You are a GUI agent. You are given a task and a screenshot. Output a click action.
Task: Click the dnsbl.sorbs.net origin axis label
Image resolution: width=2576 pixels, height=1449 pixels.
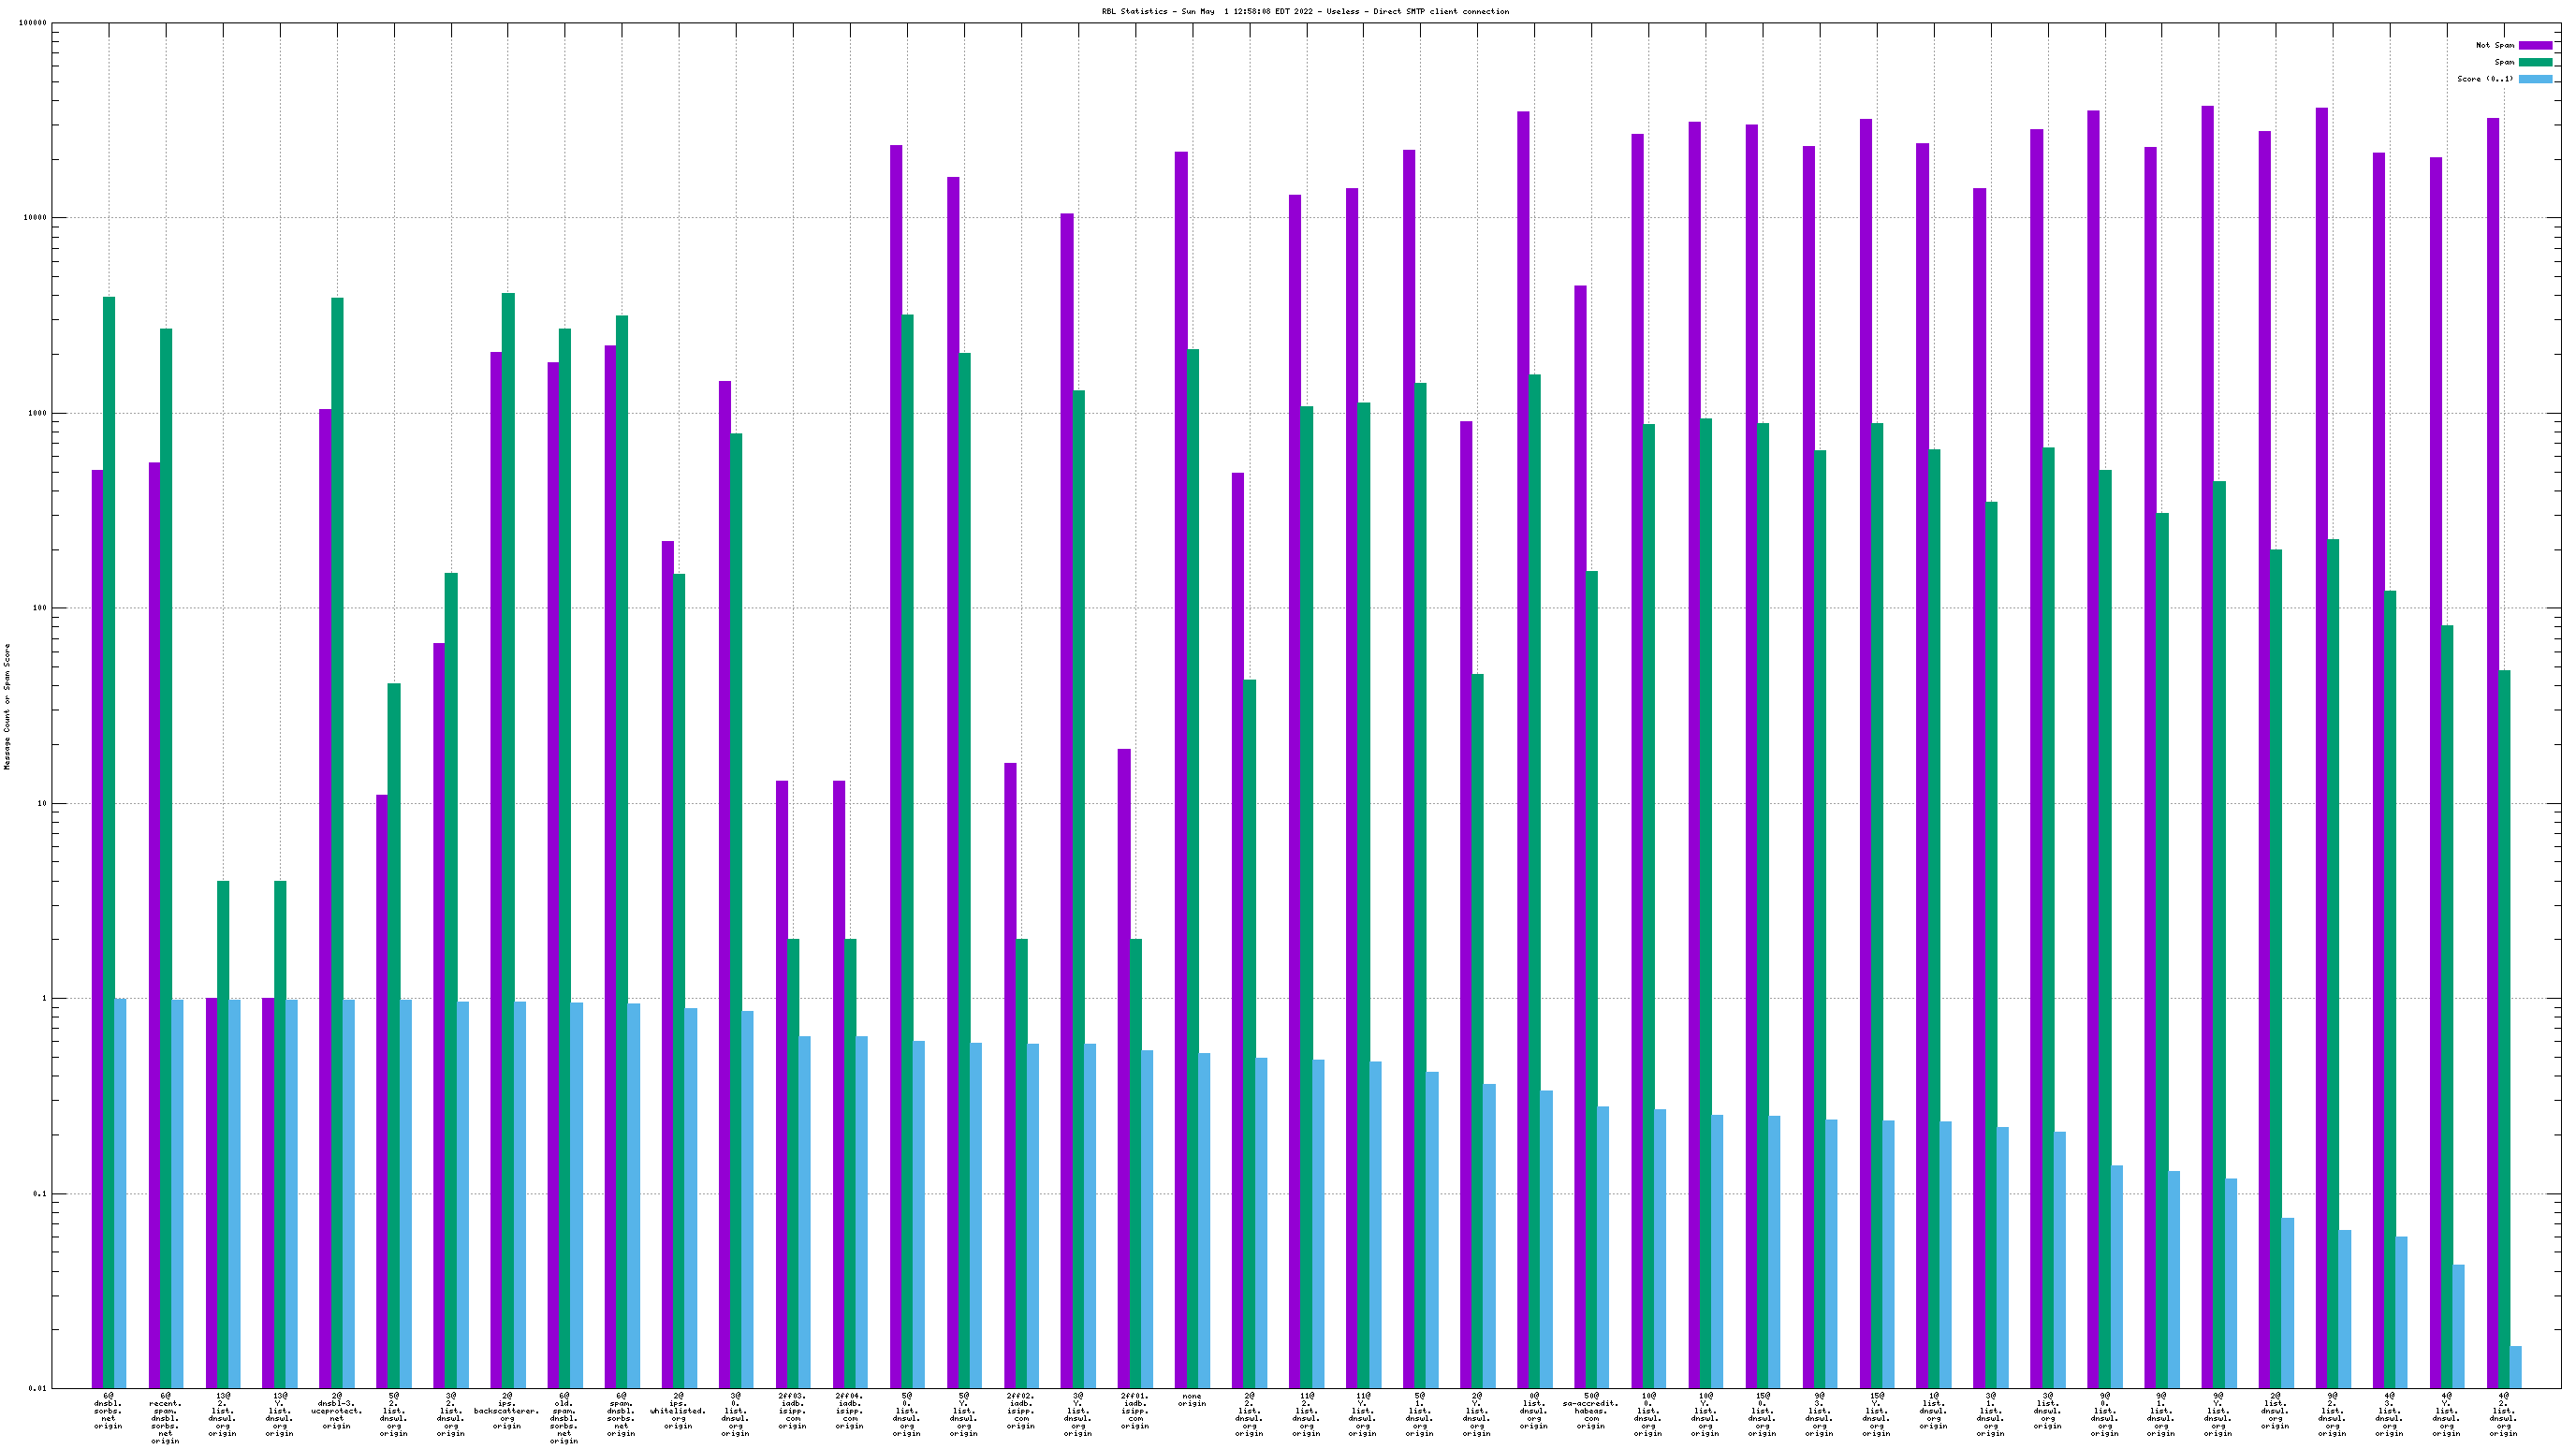108,1410
